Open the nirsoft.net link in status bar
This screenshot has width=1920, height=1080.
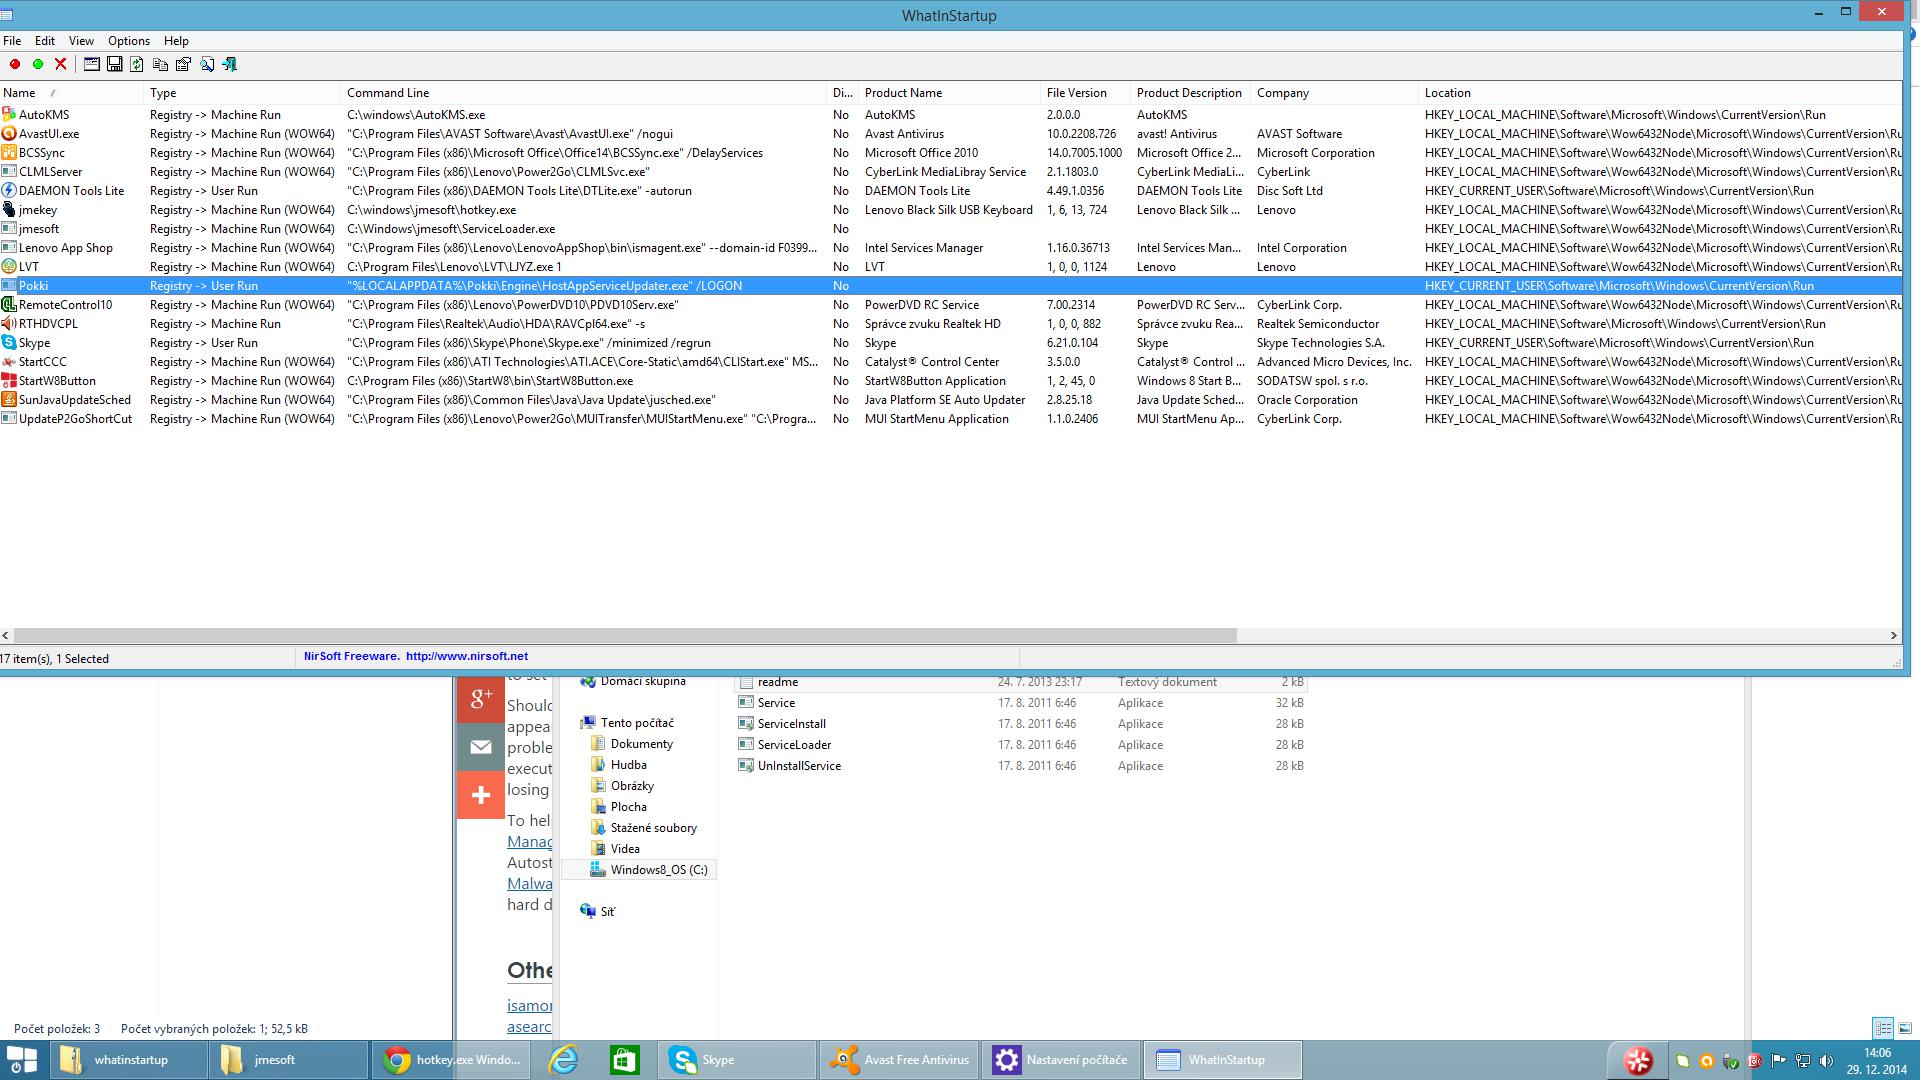[466, 656]
